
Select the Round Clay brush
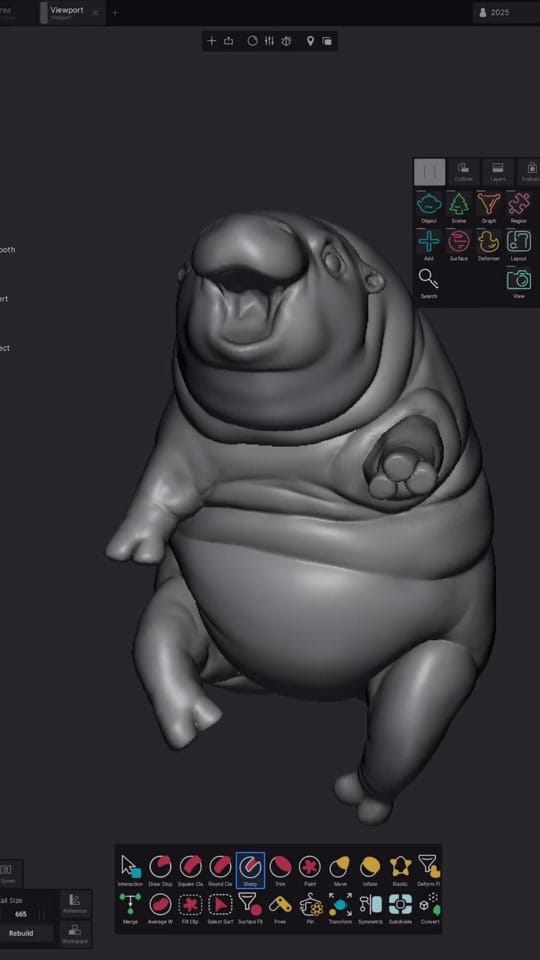coord(220,870)
